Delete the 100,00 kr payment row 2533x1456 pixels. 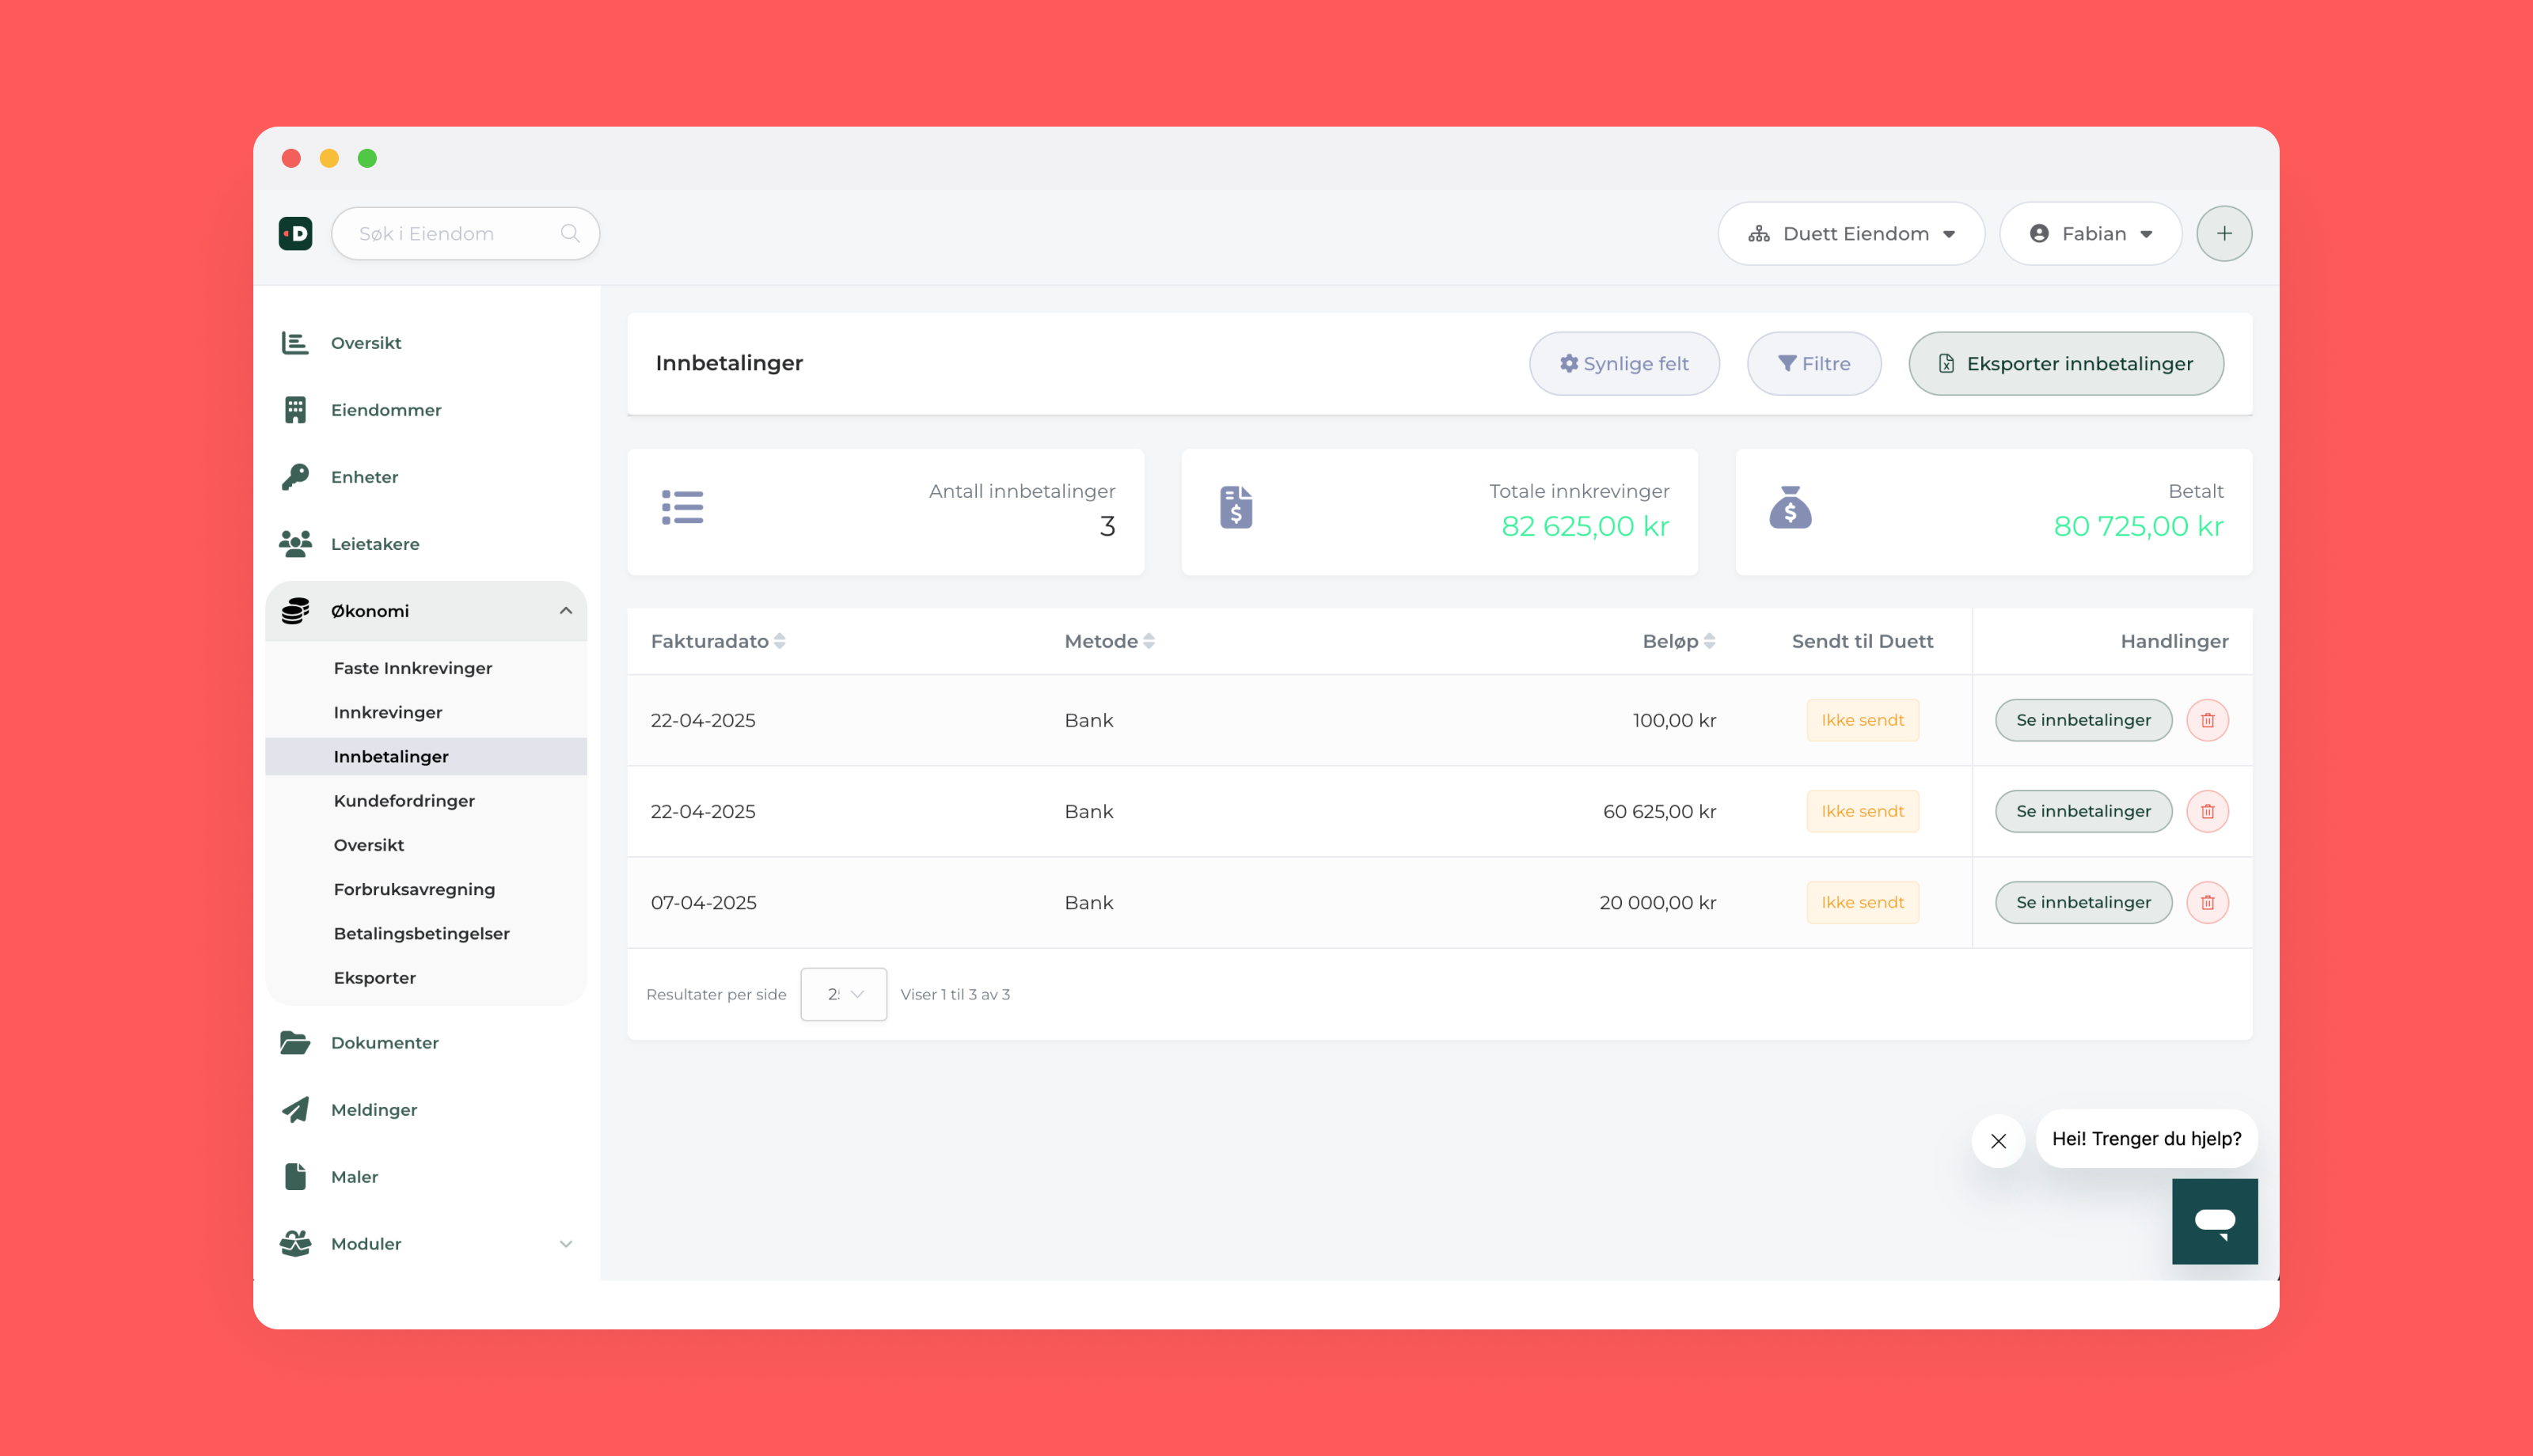tap(2207, 720)
